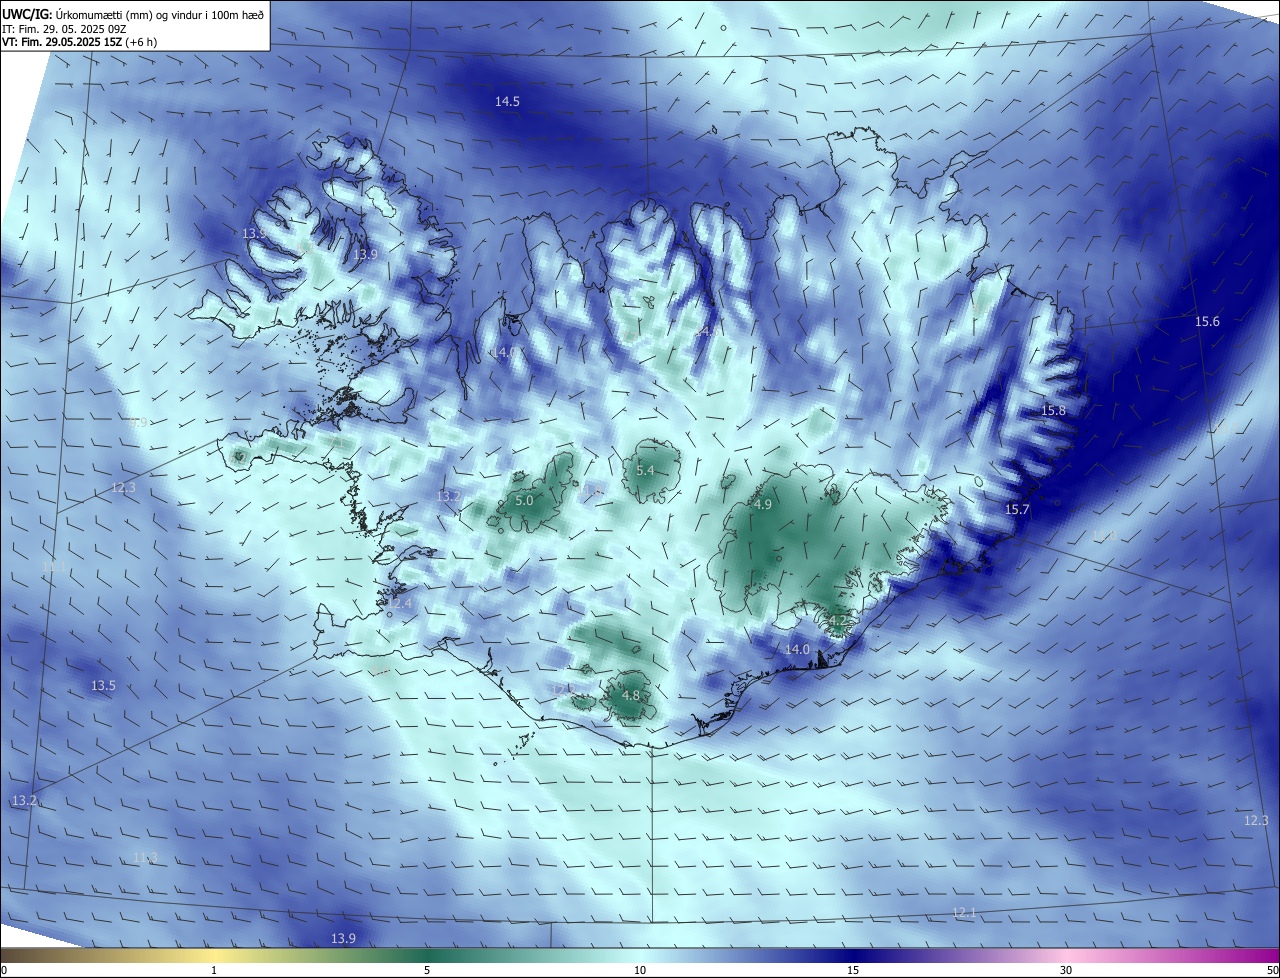Click the '5' tick label on the color scale
Screen dimensions: 1280x978
(427, 970)
